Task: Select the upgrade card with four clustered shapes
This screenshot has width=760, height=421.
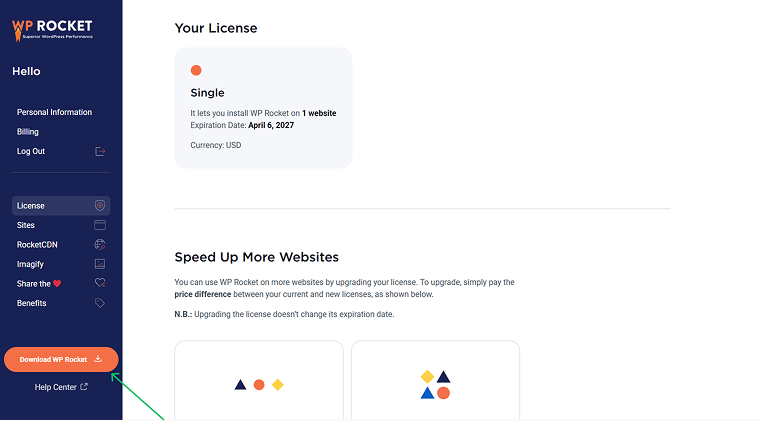Action: click(435, 380)
